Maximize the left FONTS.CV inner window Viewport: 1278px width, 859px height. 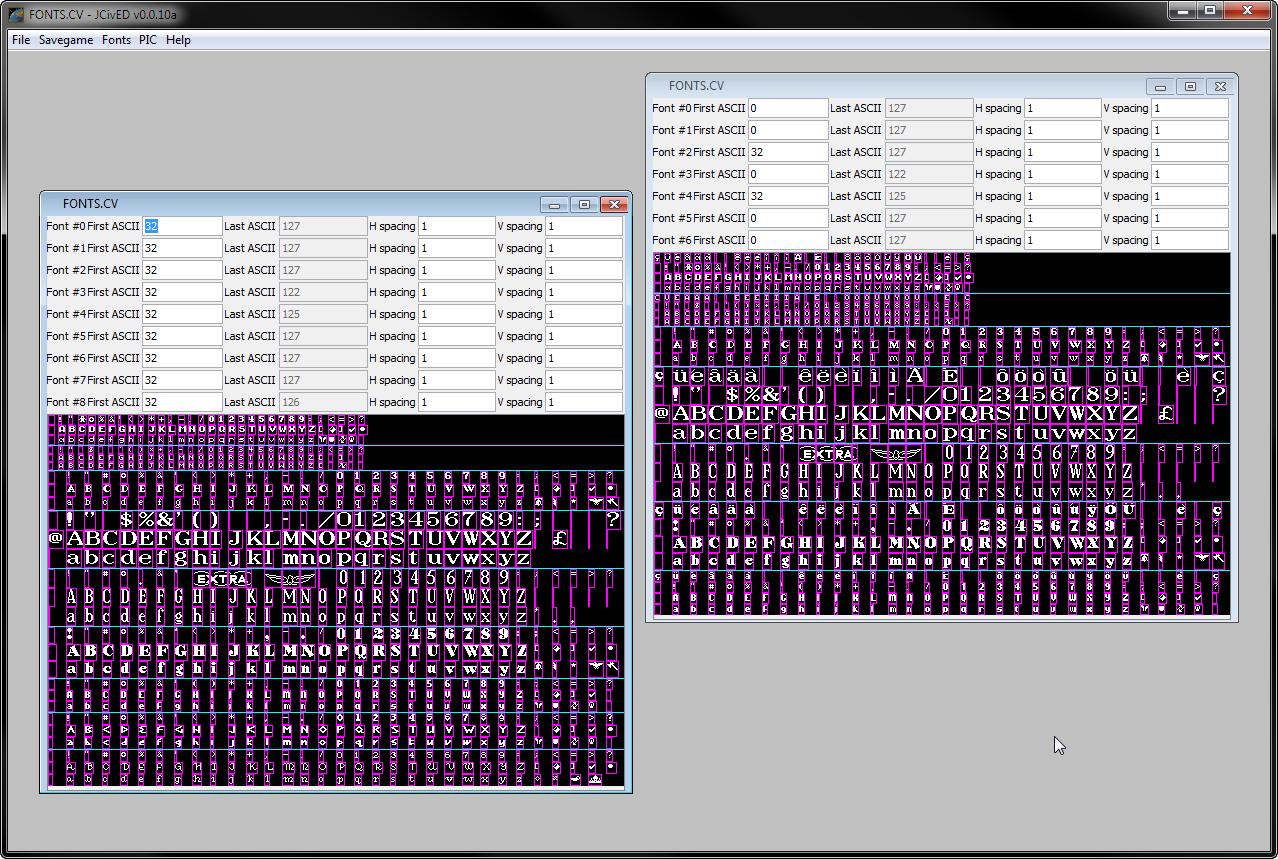point(584,205)
